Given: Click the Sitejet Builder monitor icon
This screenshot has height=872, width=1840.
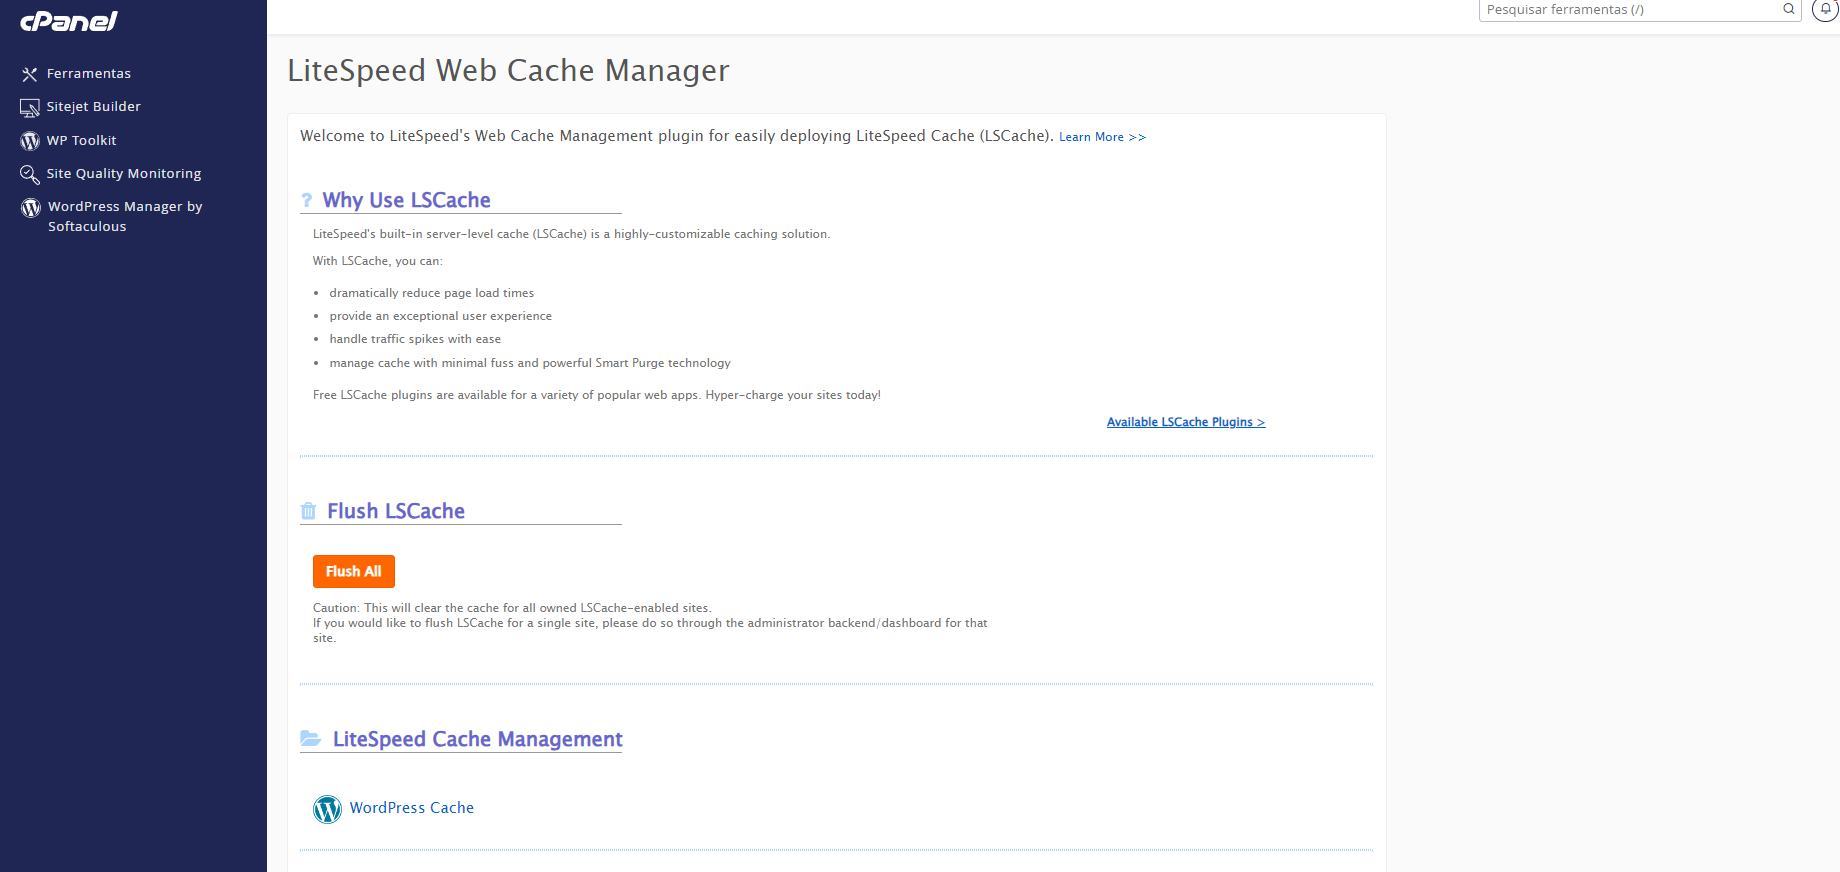Looking at the screenshot, I should tap(30, 107).
